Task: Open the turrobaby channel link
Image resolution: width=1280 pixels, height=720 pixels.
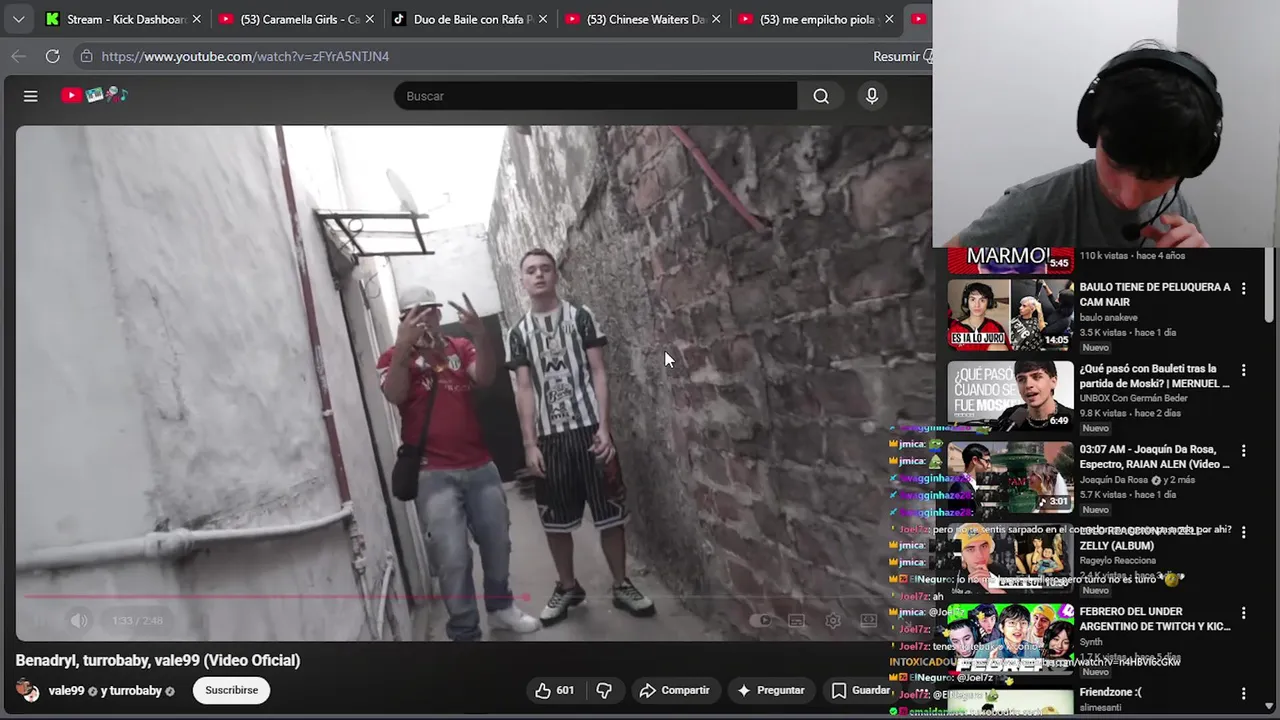Action: tap(135, 691)
